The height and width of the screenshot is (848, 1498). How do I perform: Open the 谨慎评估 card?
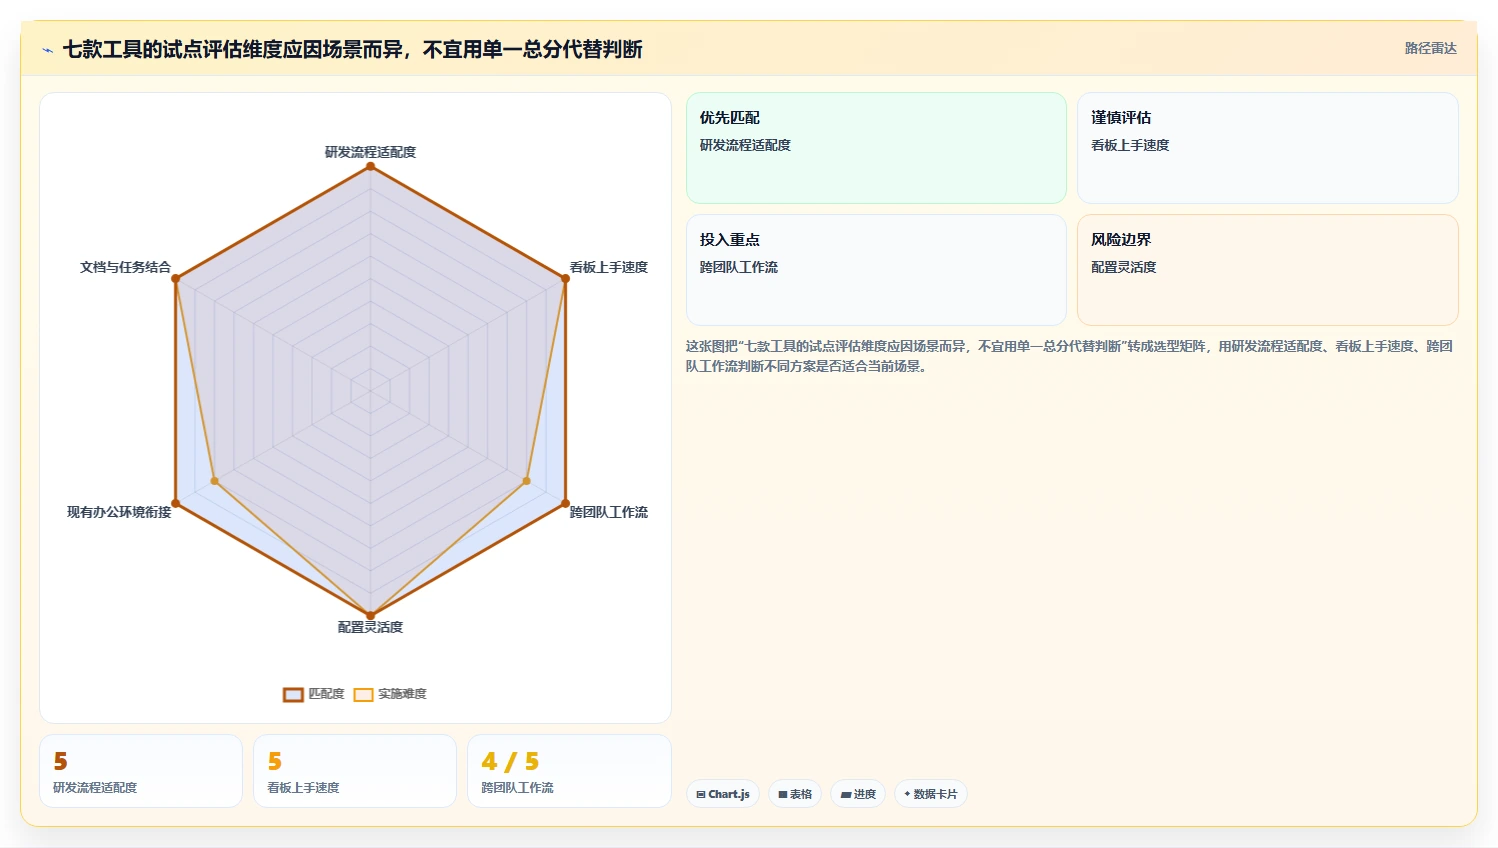pyautogui.click(x=1267, y=148)
